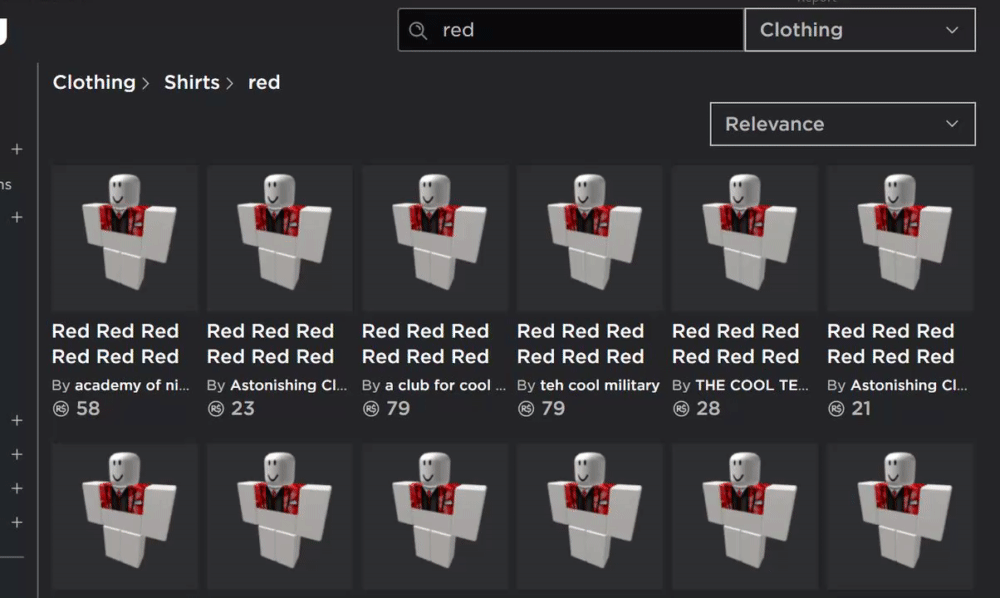Screen dimensions: 1000x598
Task: Click Robux icon under a club for cool
Action: point(371,409)
